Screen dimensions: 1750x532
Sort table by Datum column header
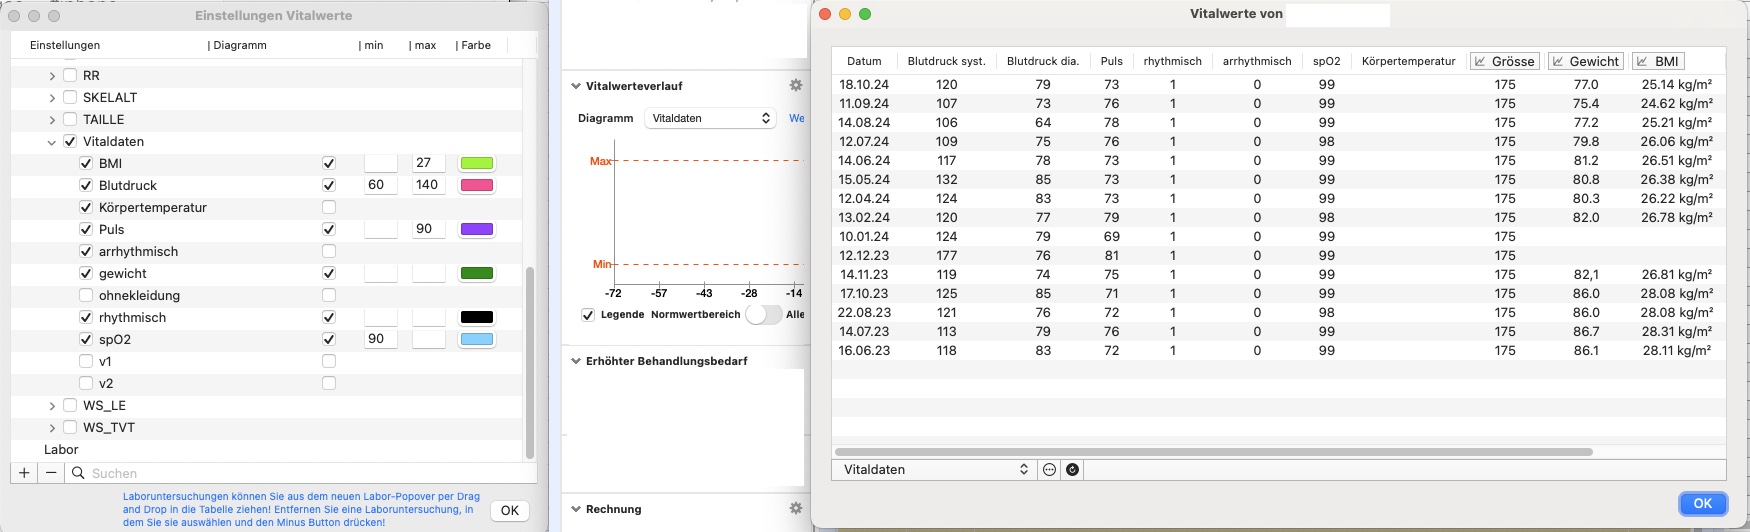tap(864, 61)
